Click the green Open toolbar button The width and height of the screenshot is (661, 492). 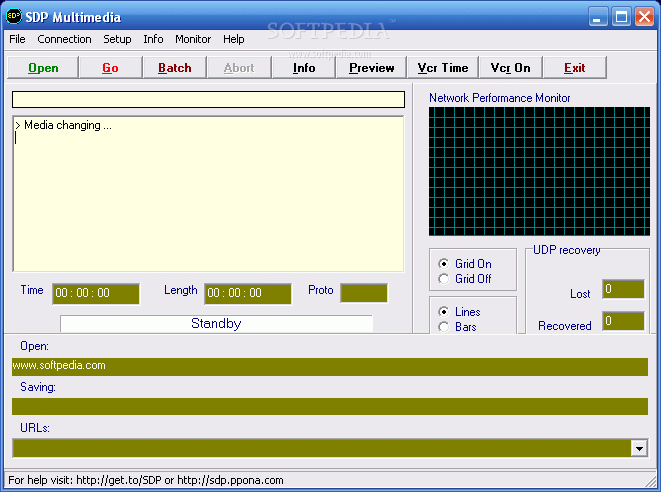pyautogui.click(x=43, y=68)
